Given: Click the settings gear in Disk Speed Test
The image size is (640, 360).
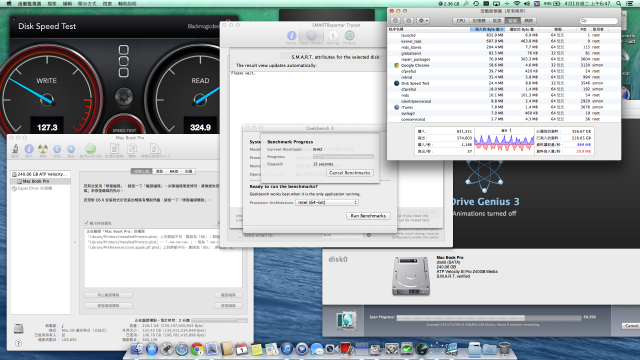Looking at the screenshot, I should click(x=124, y=97).
